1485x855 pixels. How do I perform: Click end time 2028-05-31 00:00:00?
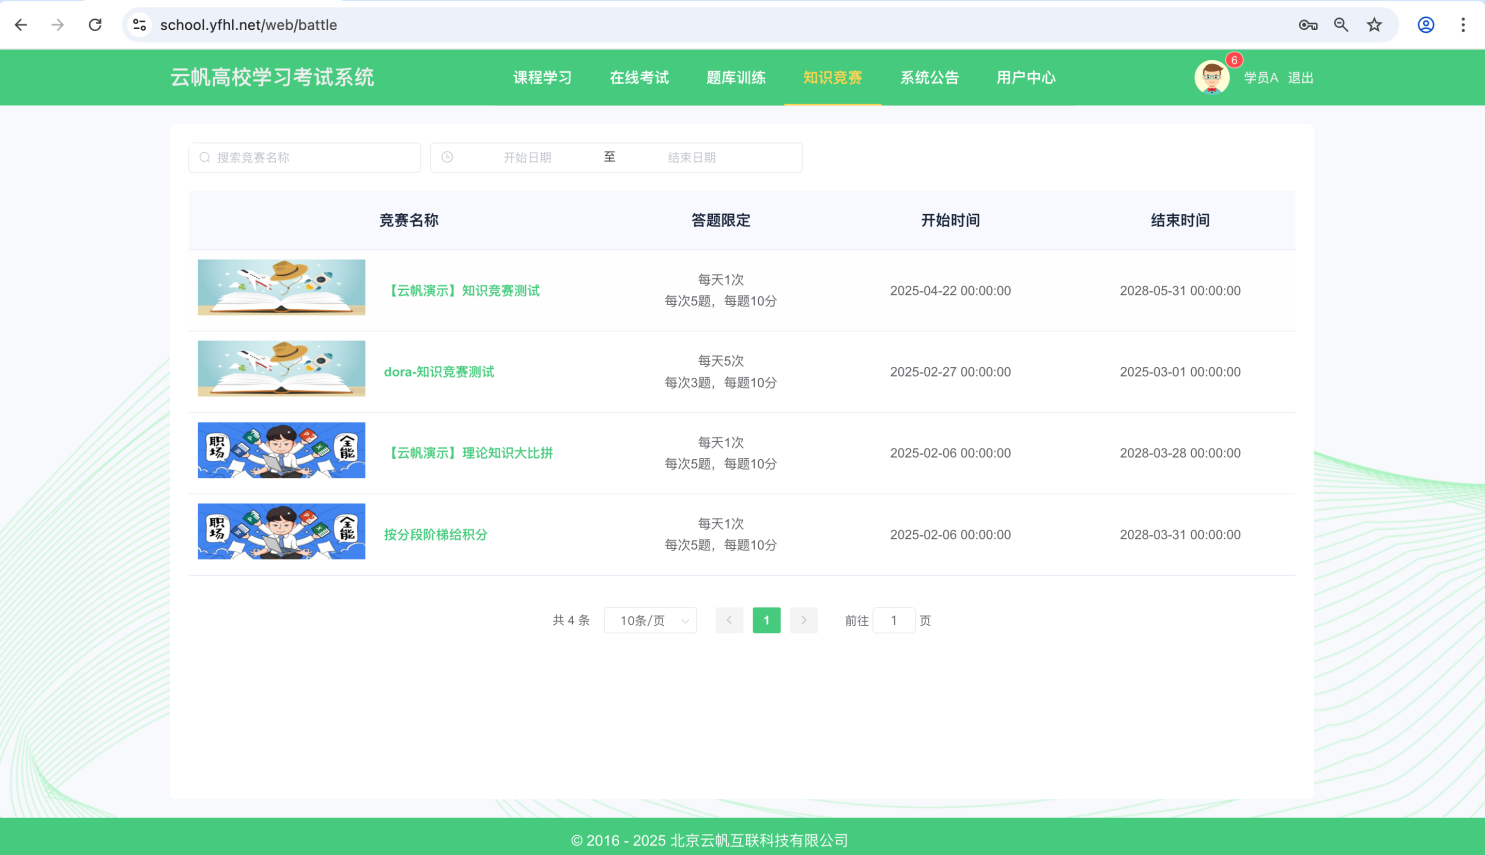tap(1181, 291)
